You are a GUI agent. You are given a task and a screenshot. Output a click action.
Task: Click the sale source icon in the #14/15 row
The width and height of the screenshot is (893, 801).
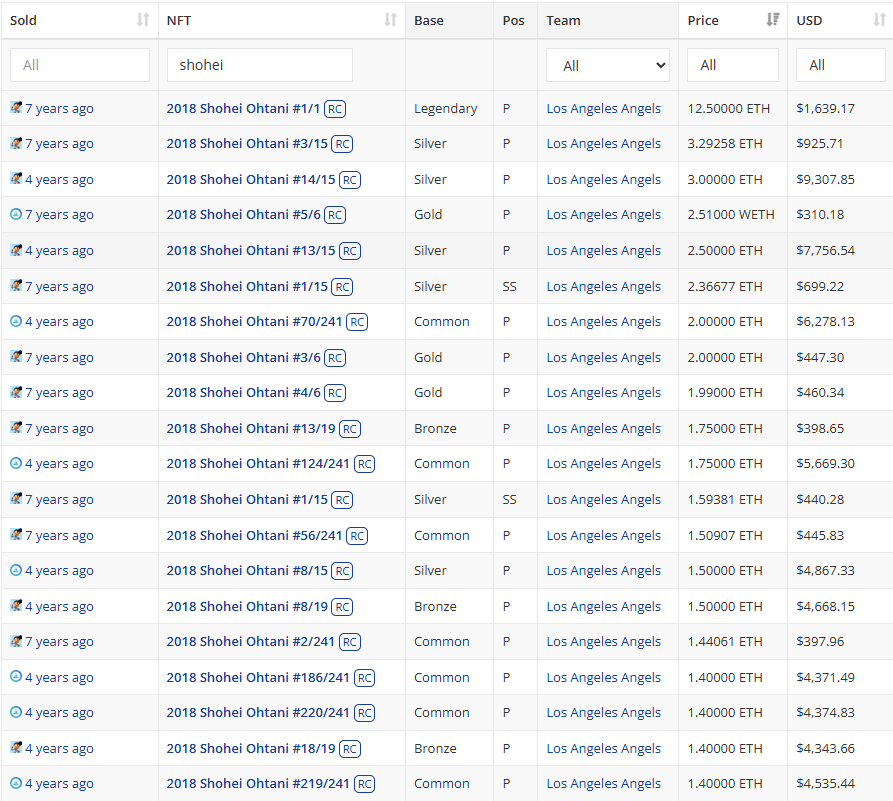tap(16, 178)
